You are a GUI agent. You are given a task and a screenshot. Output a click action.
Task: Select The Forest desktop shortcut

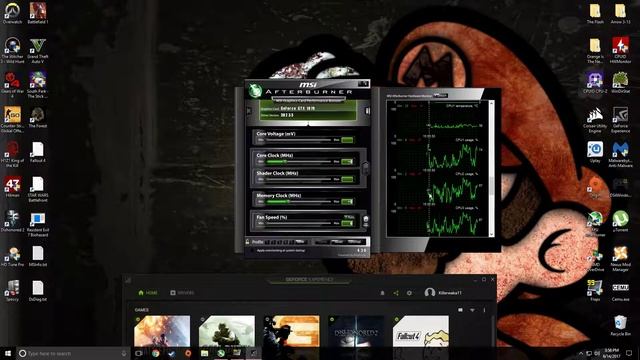click(38, 118)
